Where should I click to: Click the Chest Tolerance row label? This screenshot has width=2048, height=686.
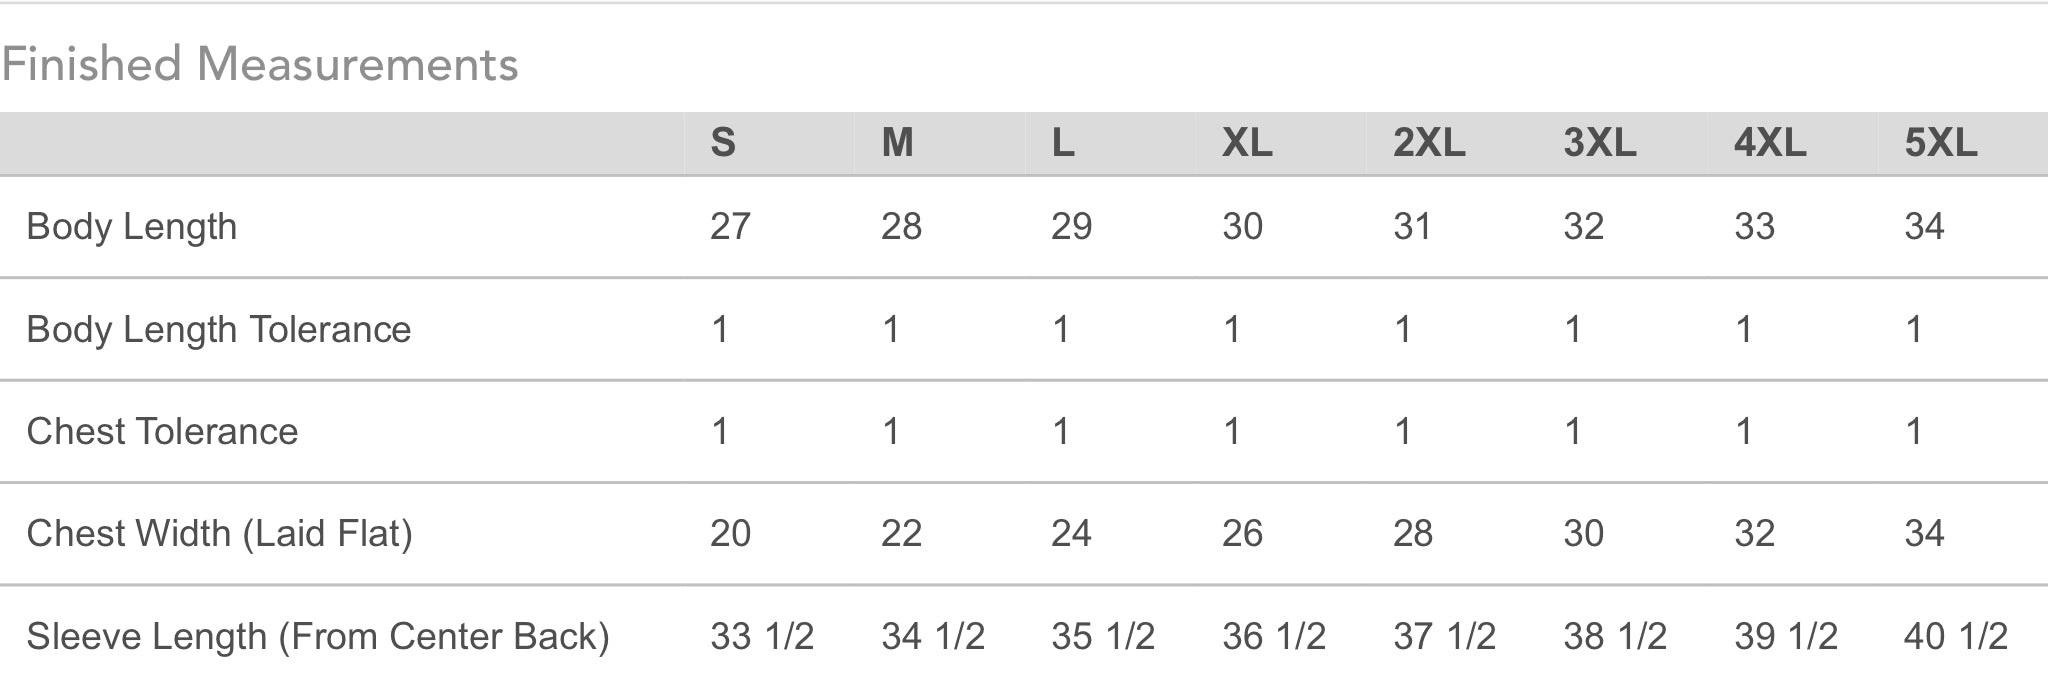point(162,431)
